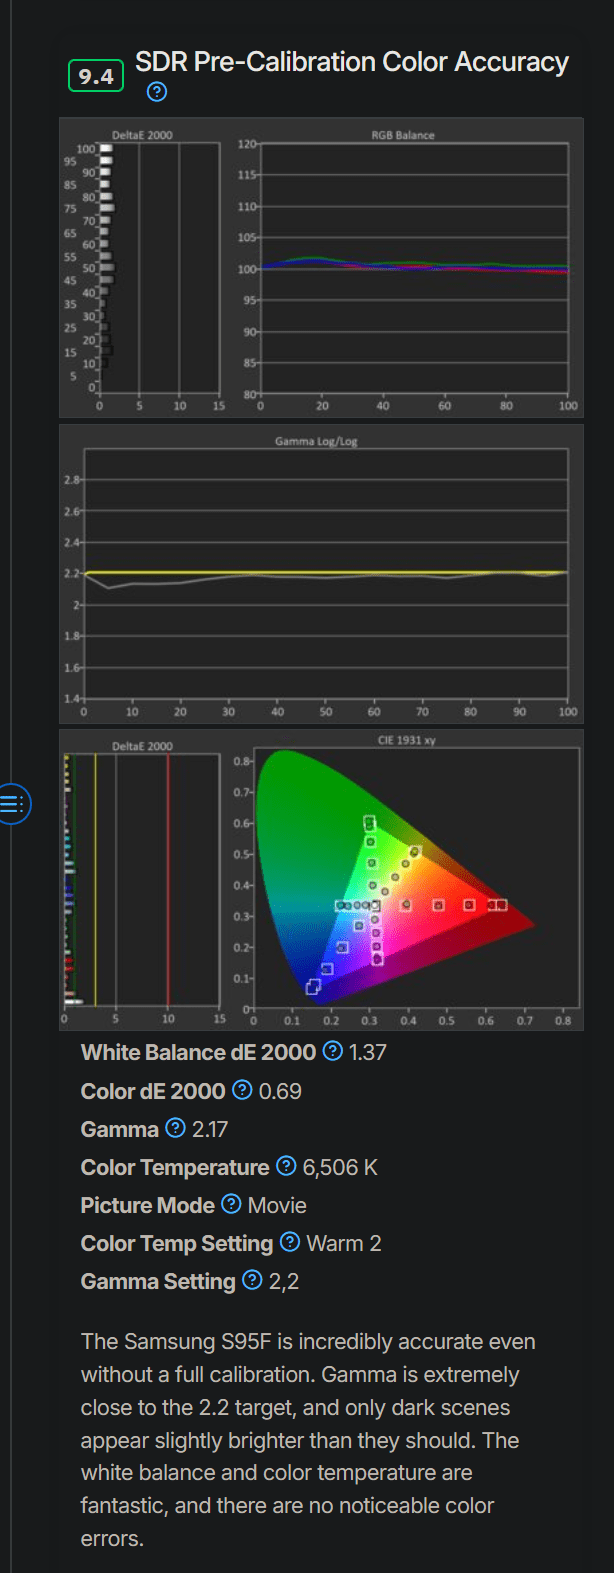Click the Color Temp Setting label
614x1573 pixels.
tap(177, 1243)
